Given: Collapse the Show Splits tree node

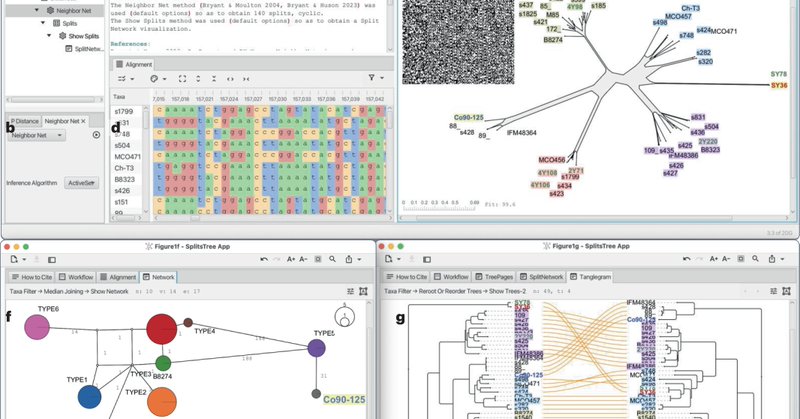Looking at the screenshot, I should pos(49,36).
